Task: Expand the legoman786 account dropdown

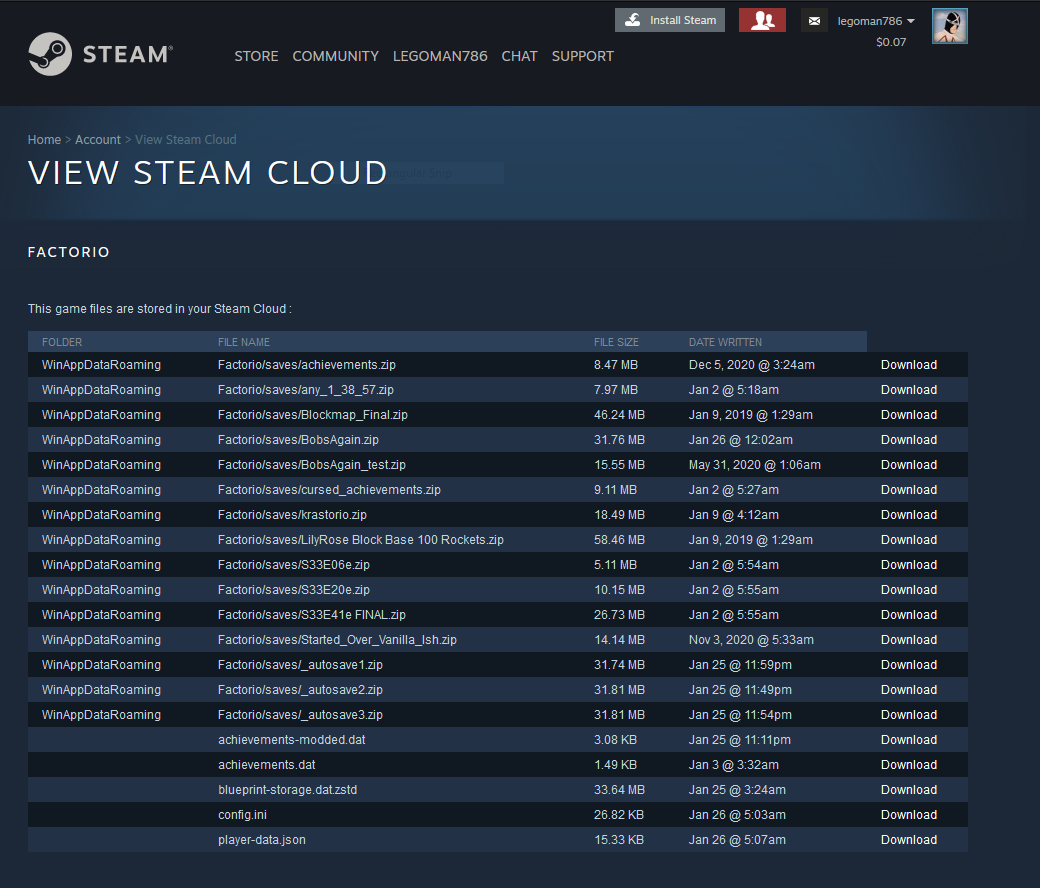Action: pos(876,21)
